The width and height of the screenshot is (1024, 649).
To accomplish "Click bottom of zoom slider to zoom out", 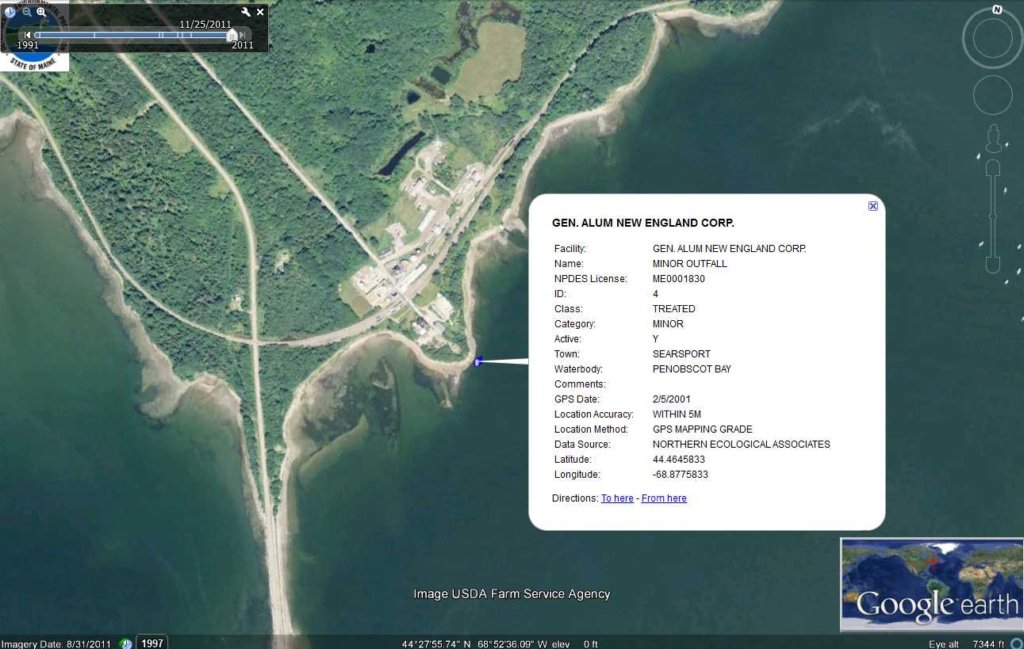I will 993,264.
